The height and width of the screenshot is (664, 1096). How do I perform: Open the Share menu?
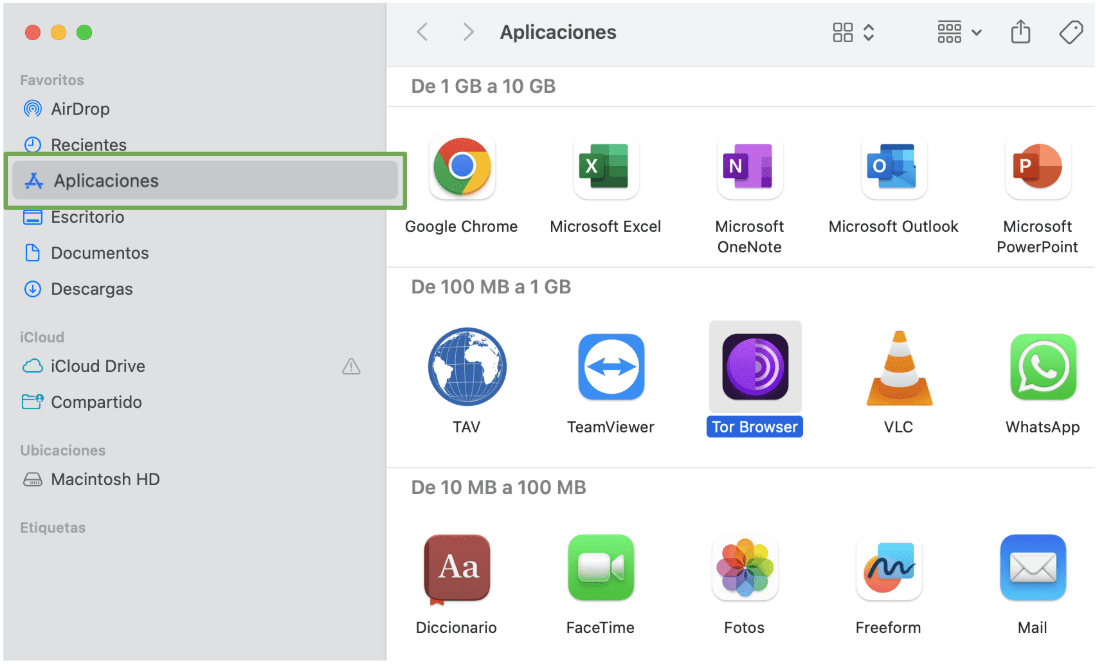[1020, 31]
